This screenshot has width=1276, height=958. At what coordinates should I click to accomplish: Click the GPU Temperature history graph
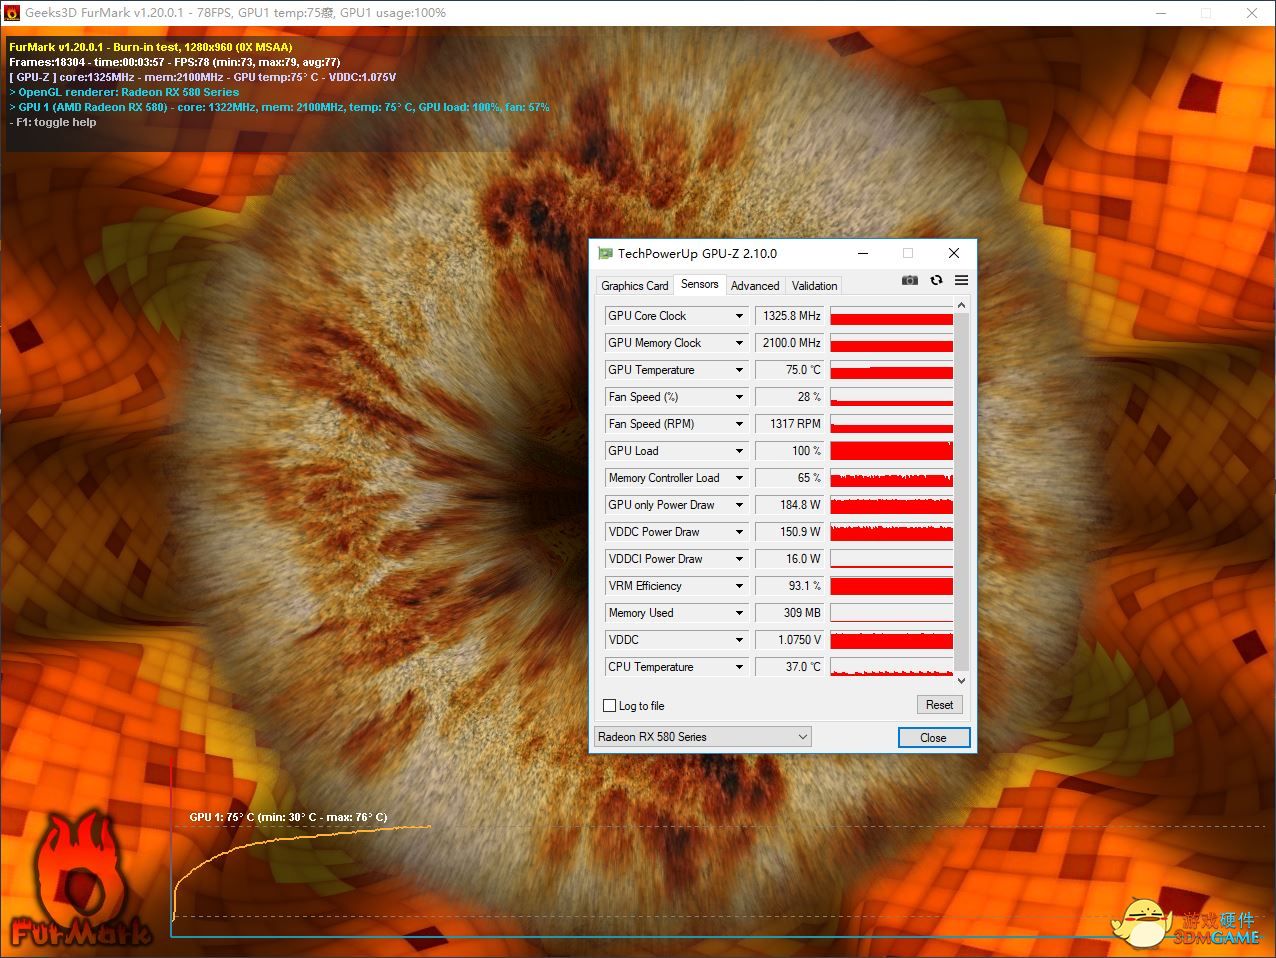coord(892,370)
